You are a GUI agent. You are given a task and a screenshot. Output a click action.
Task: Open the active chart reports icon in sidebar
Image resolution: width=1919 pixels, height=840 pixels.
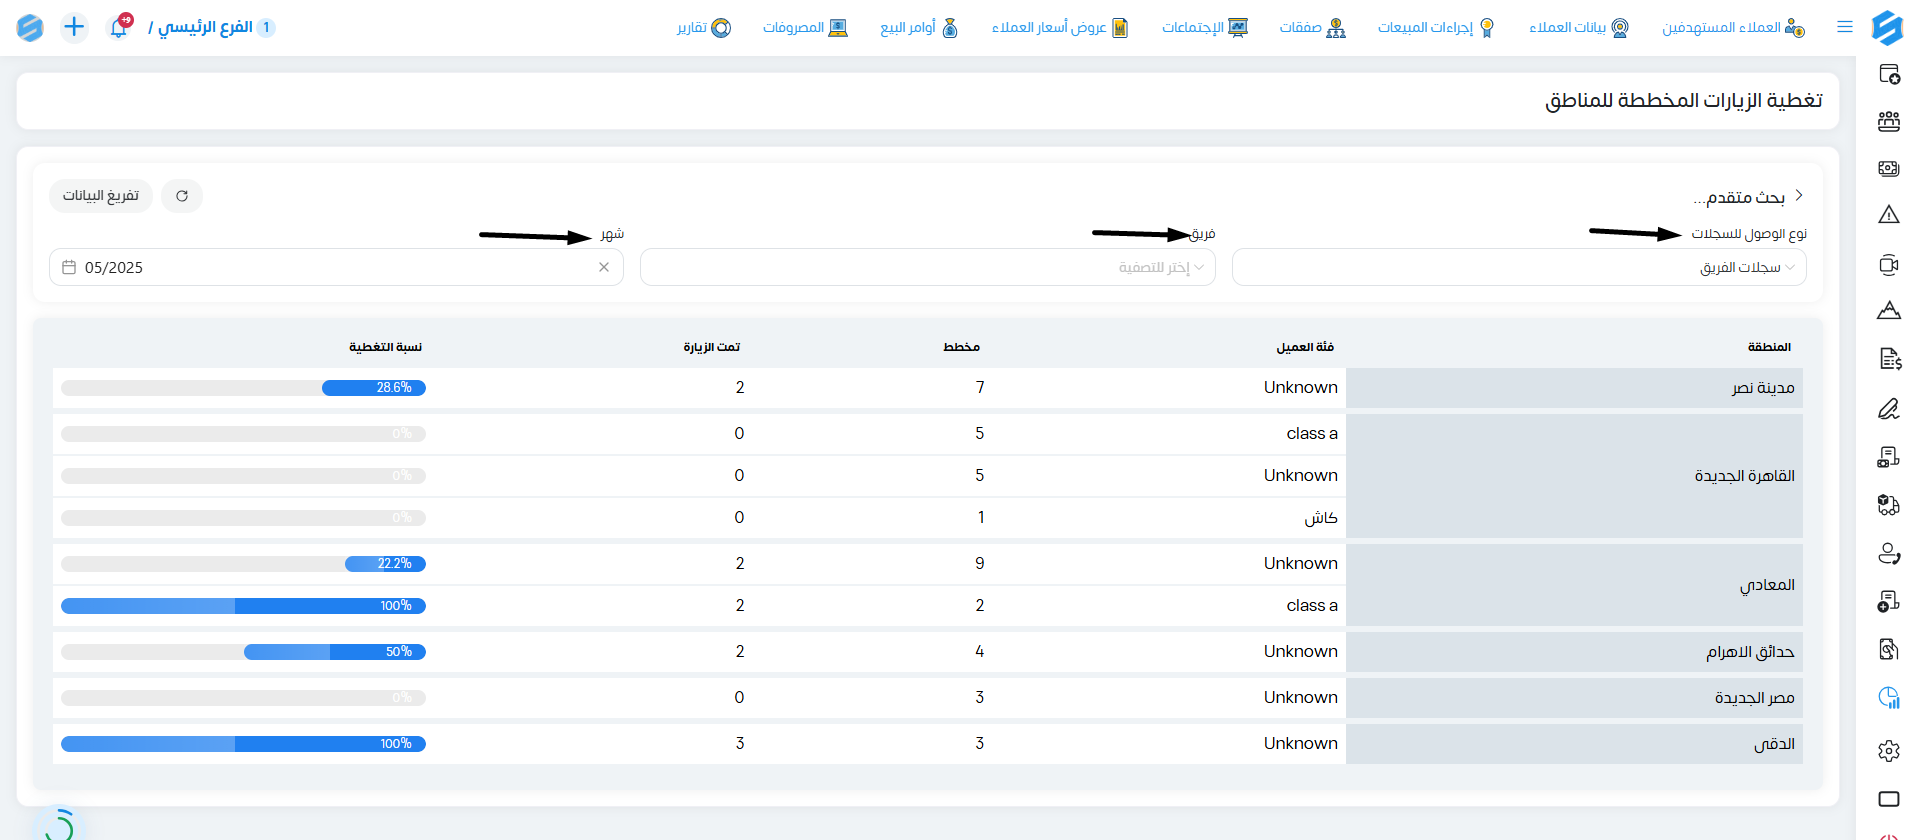point(1889,698)
